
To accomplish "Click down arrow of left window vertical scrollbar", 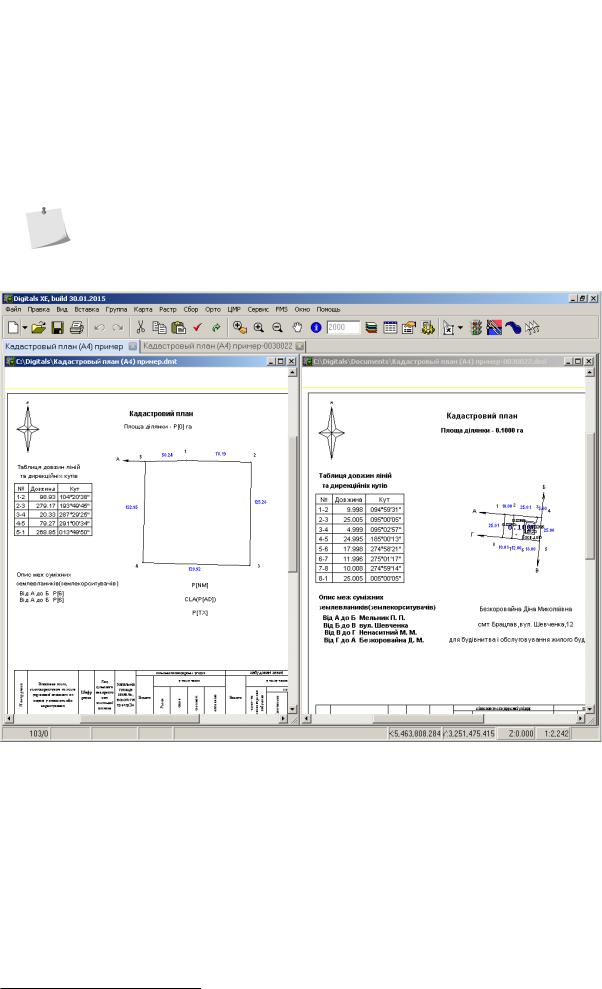I will point(292,709).
